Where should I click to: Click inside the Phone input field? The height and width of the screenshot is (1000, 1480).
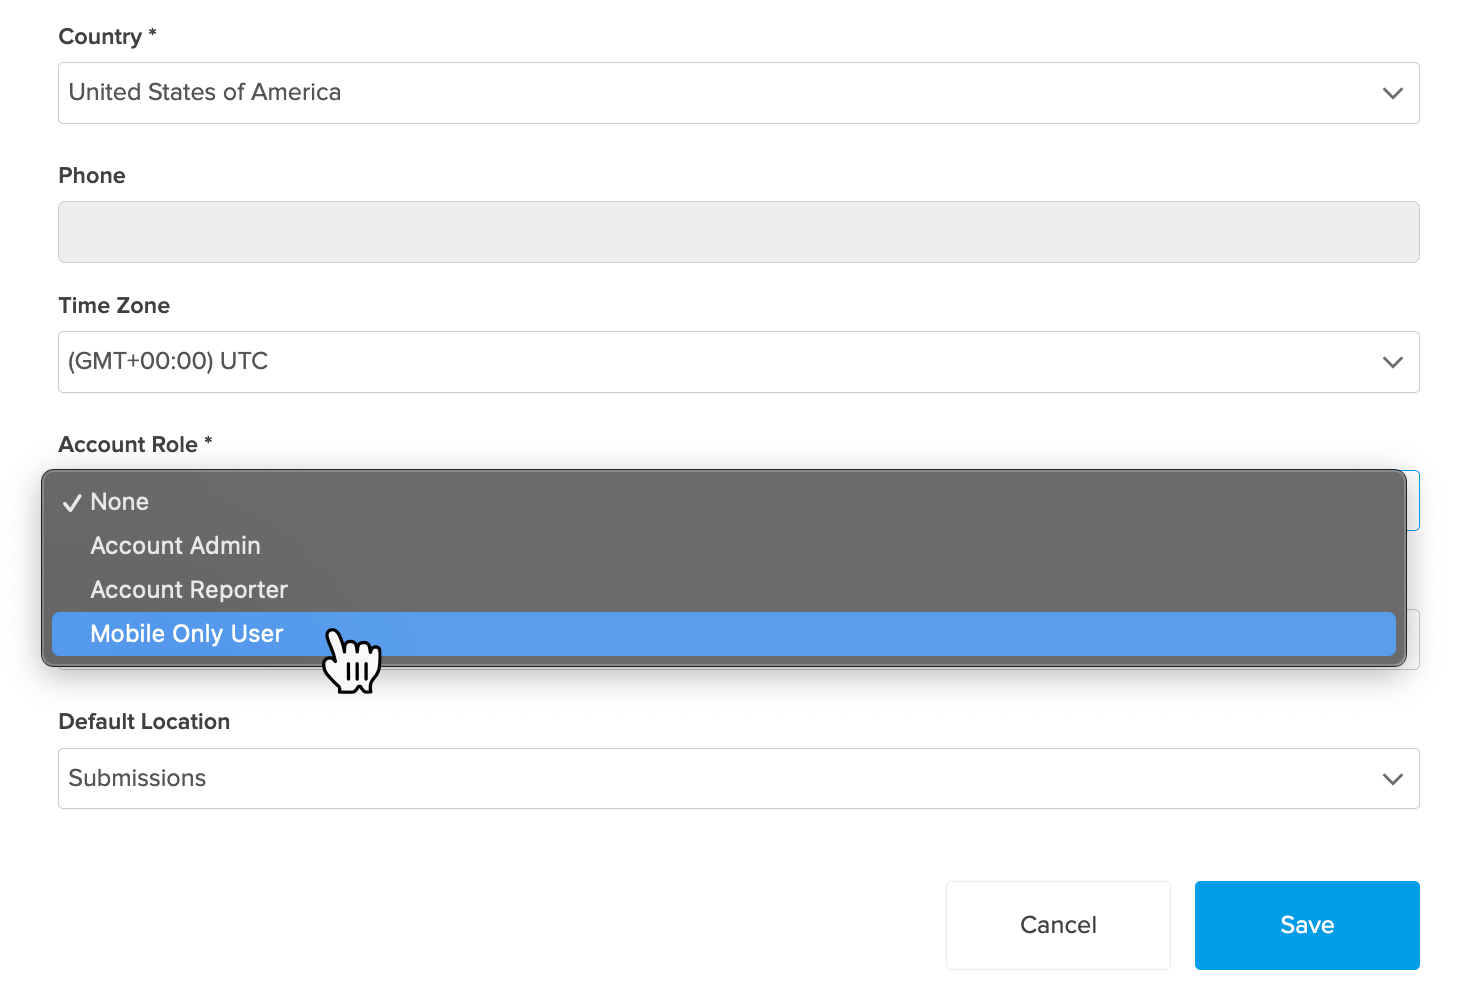pyautogui.click(x=738, y=231)
